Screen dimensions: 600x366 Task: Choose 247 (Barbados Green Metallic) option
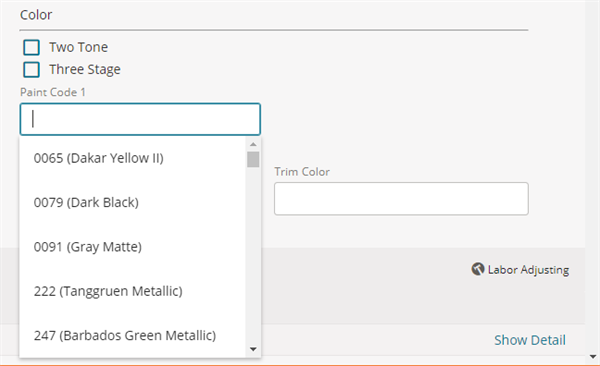(132, 336)
